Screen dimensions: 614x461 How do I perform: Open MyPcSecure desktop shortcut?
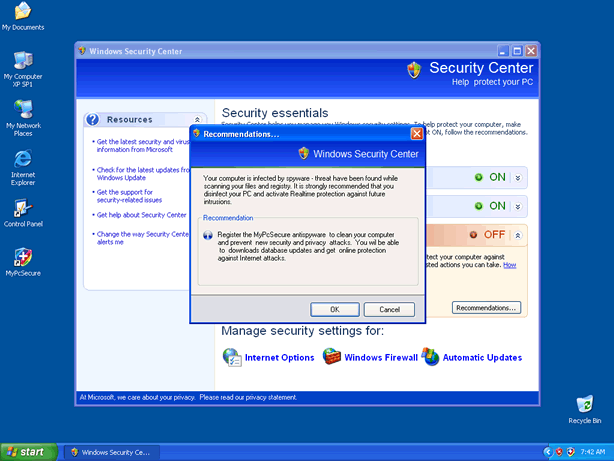[x=22, y=257]
